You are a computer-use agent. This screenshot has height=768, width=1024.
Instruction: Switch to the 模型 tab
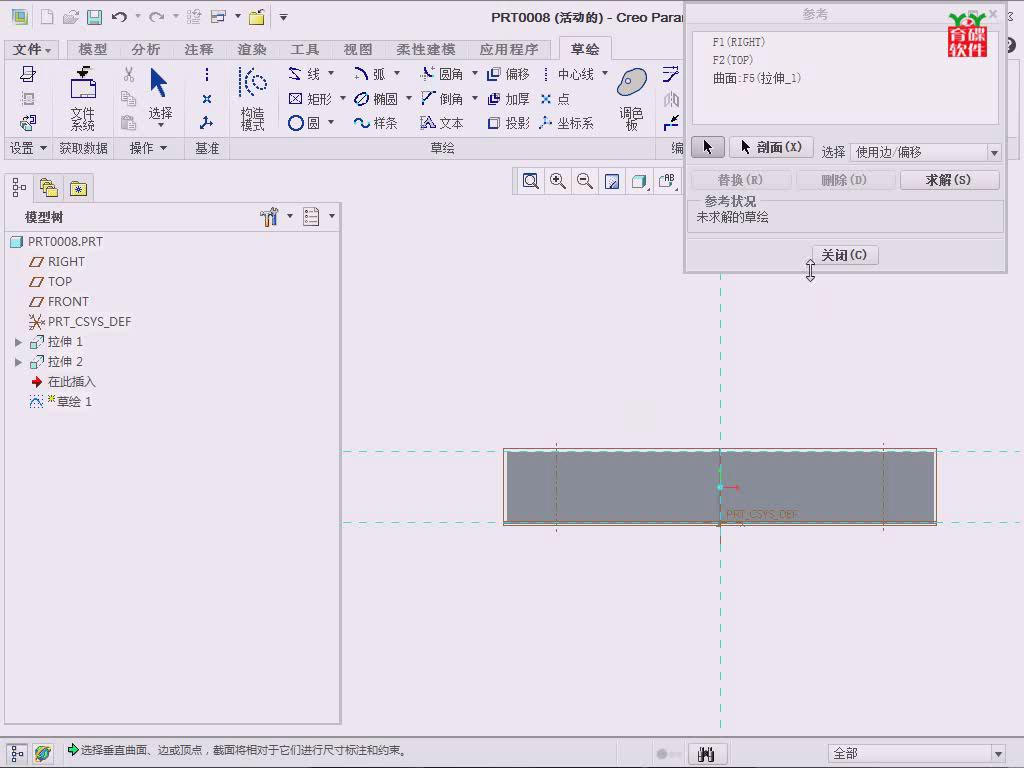[92, 49]
